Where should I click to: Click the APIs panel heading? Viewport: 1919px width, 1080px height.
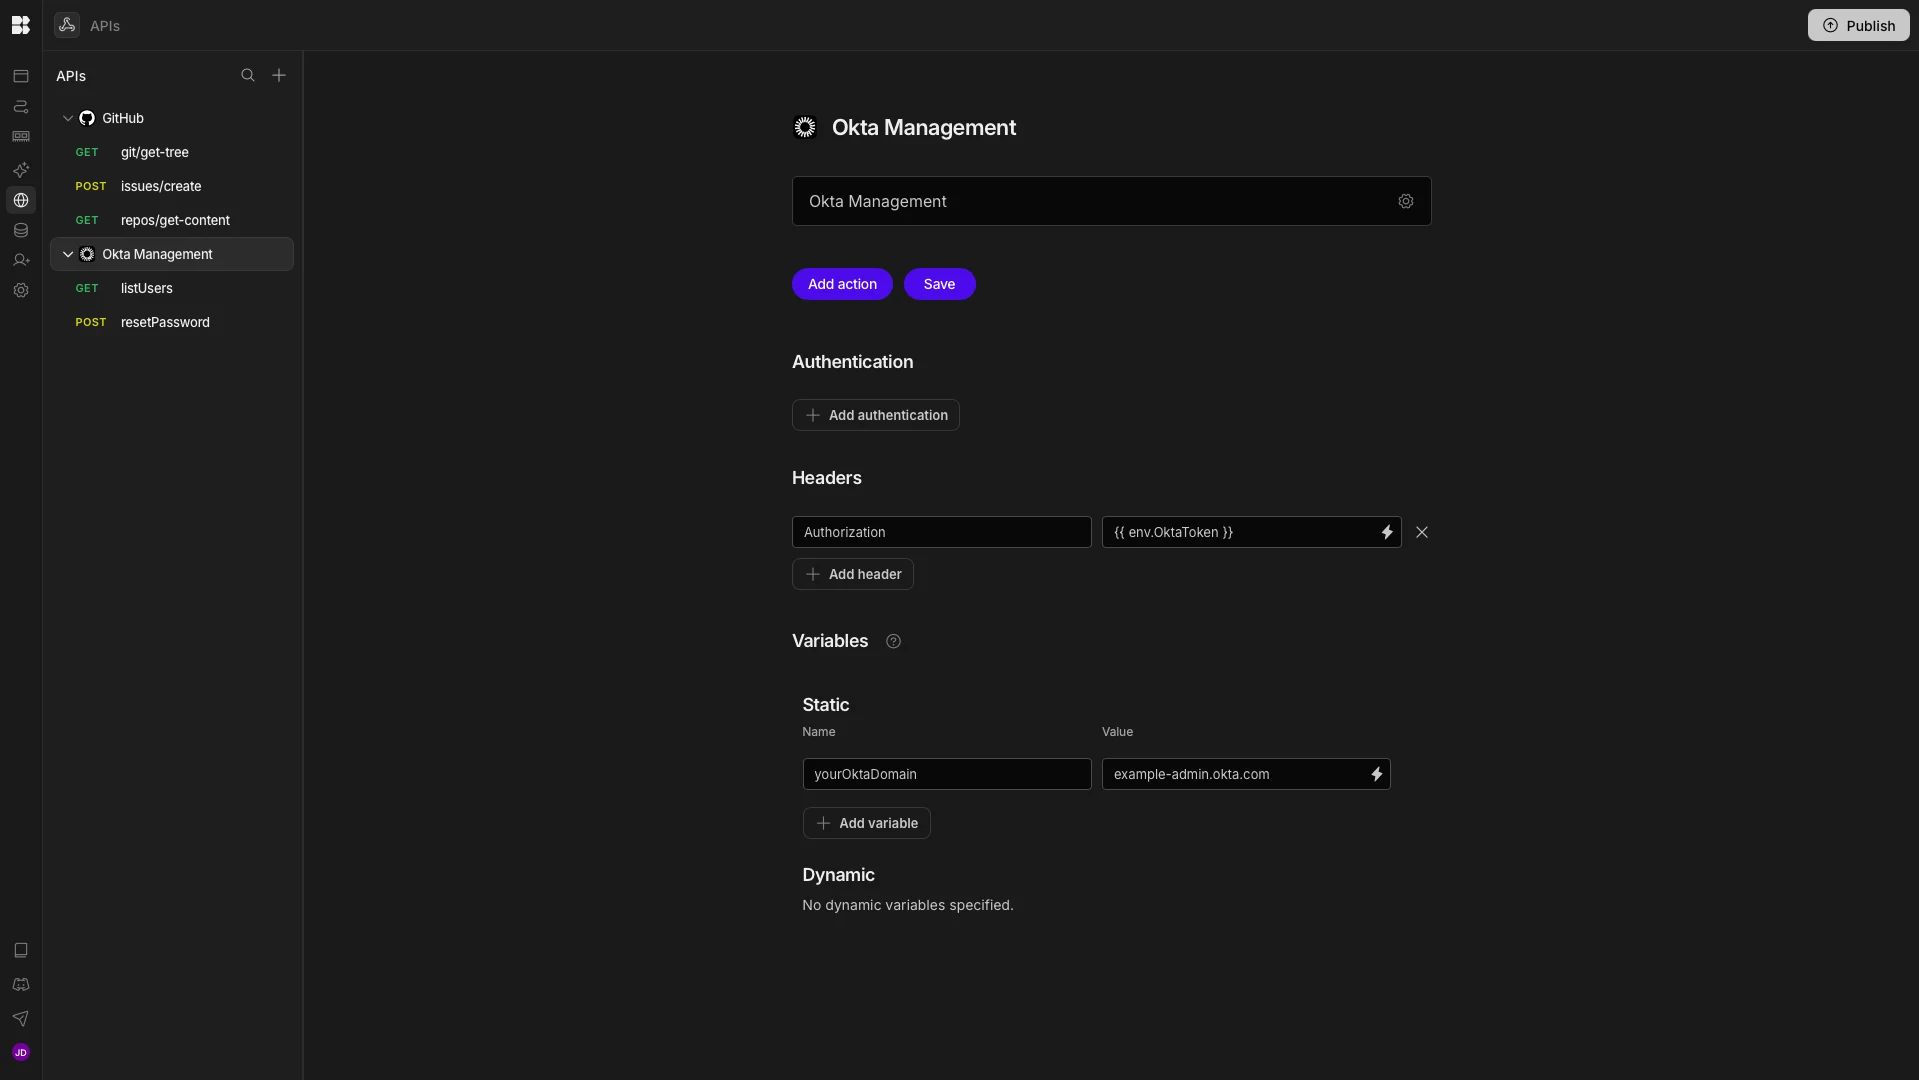coord(71,76)
